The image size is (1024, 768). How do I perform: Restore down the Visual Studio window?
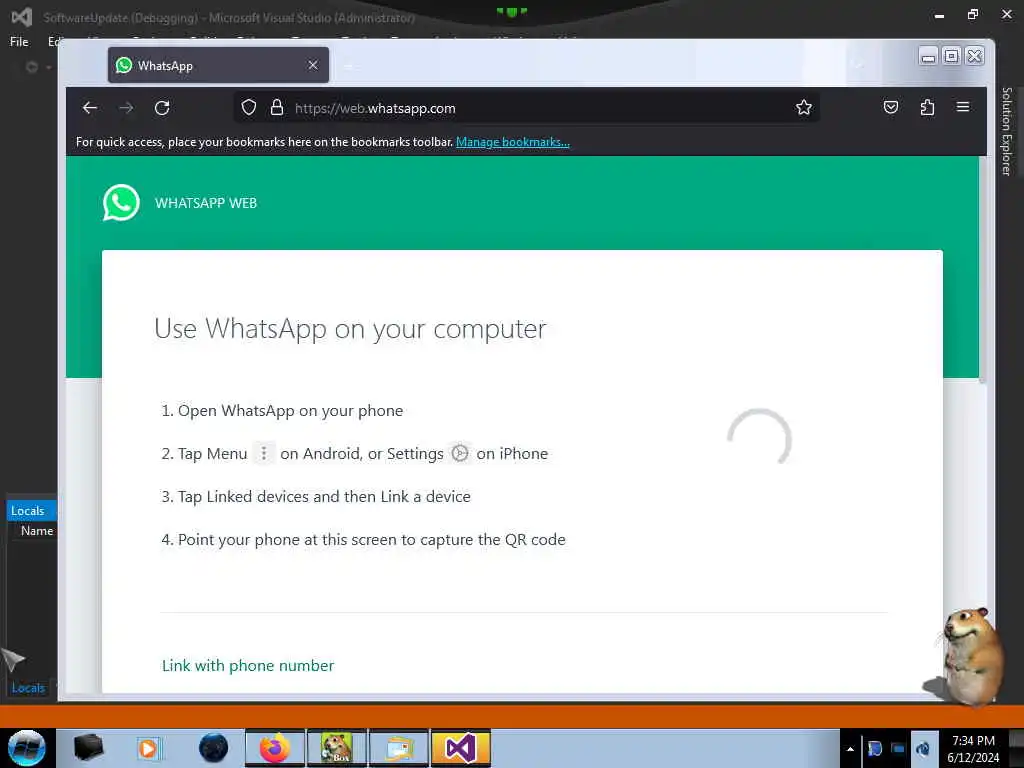point(973,14)
